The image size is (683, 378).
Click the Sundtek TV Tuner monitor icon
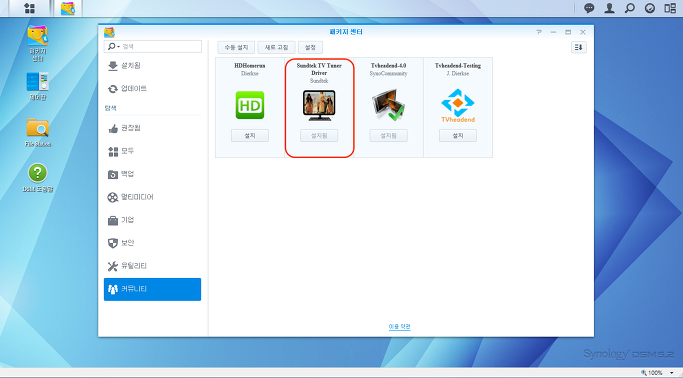click(319, 105)
